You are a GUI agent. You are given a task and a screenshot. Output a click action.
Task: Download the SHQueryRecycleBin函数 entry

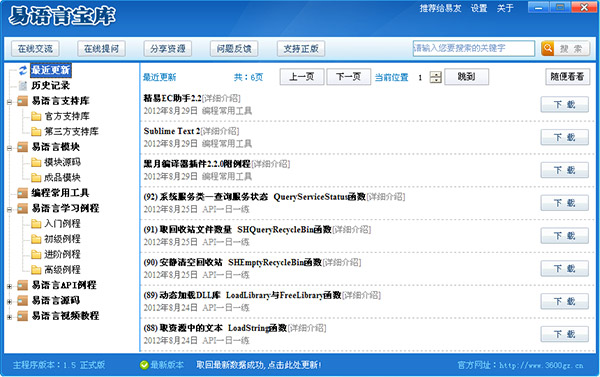(565, 236)
